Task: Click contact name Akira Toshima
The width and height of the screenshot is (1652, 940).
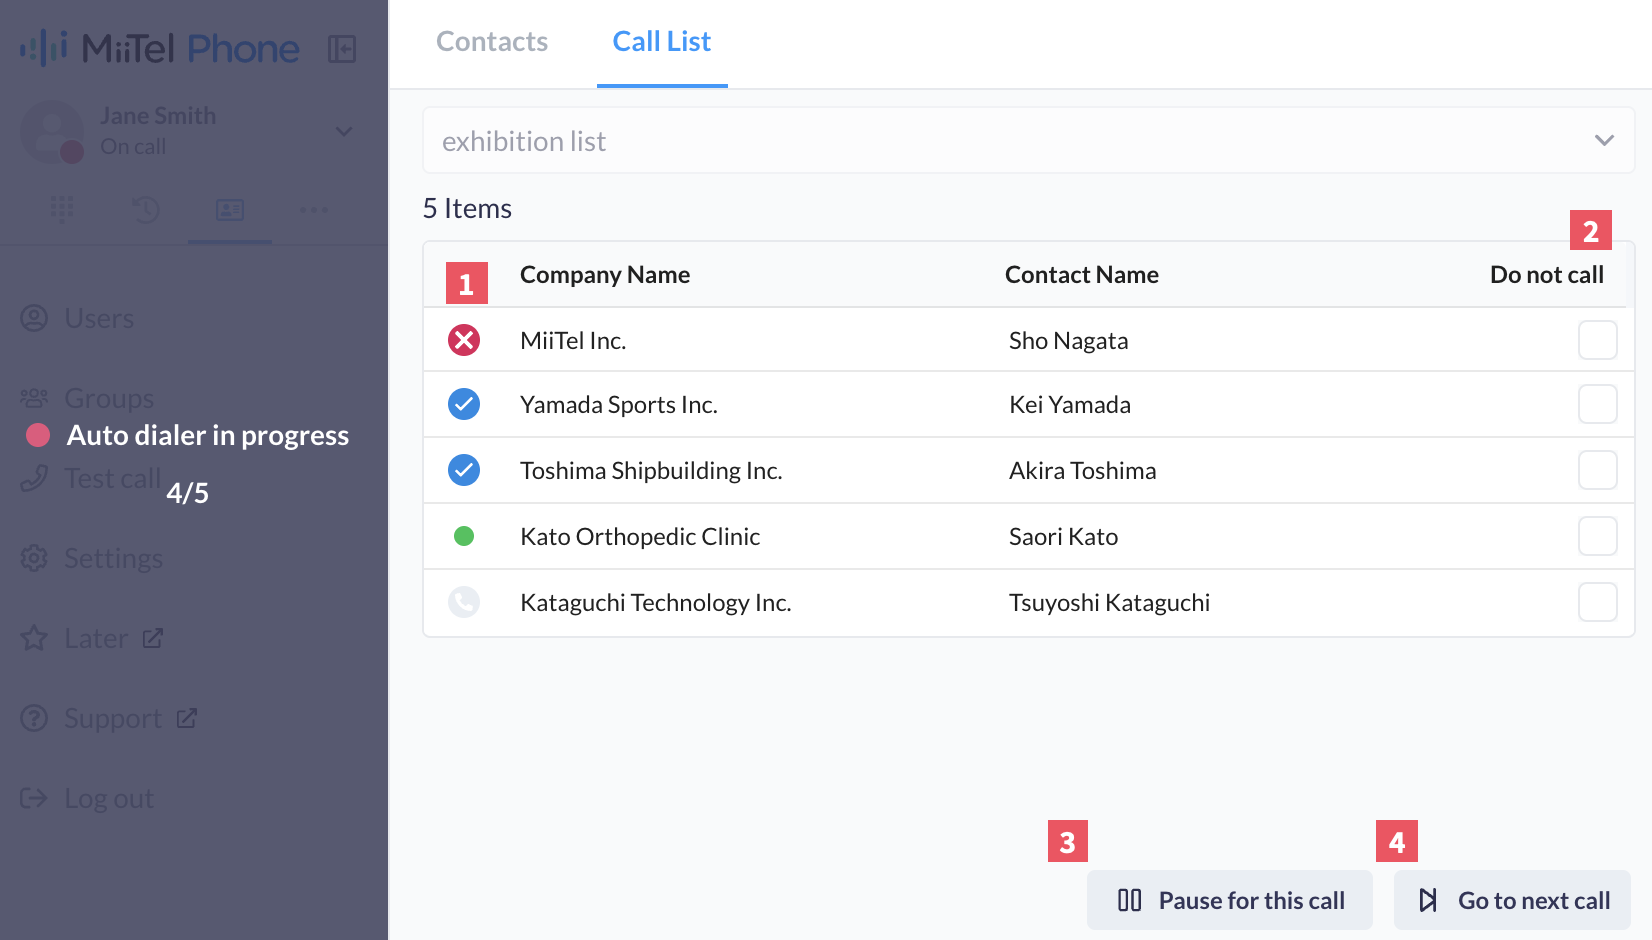Action: coord(1082,471)
